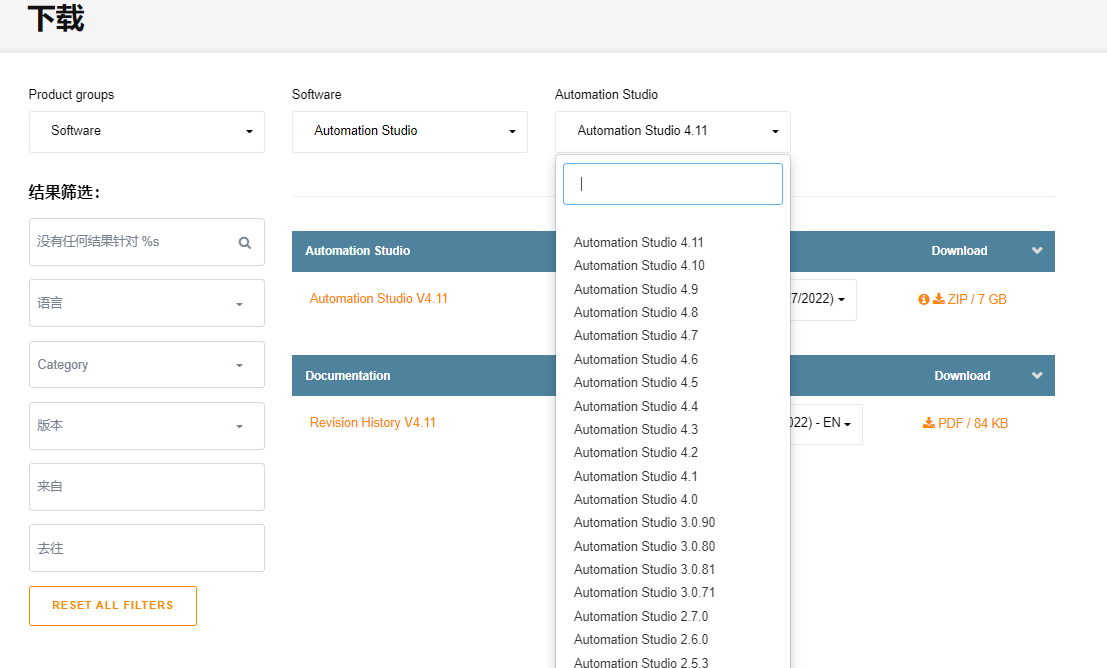
Task: Download the PDF / 84 KB file
Action: pos(965,424)
